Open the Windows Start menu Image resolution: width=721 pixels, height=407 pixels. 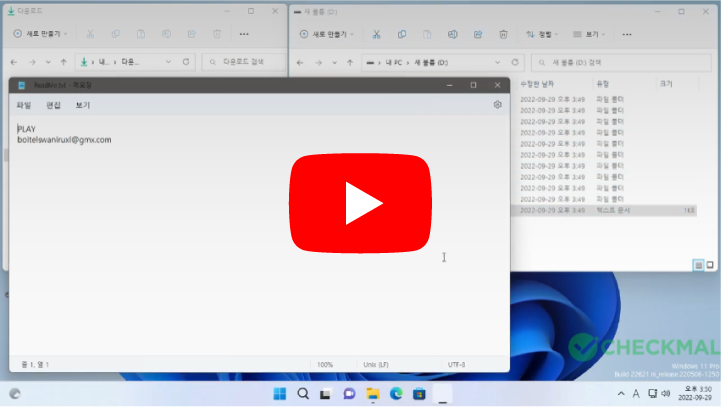point(280,394)
